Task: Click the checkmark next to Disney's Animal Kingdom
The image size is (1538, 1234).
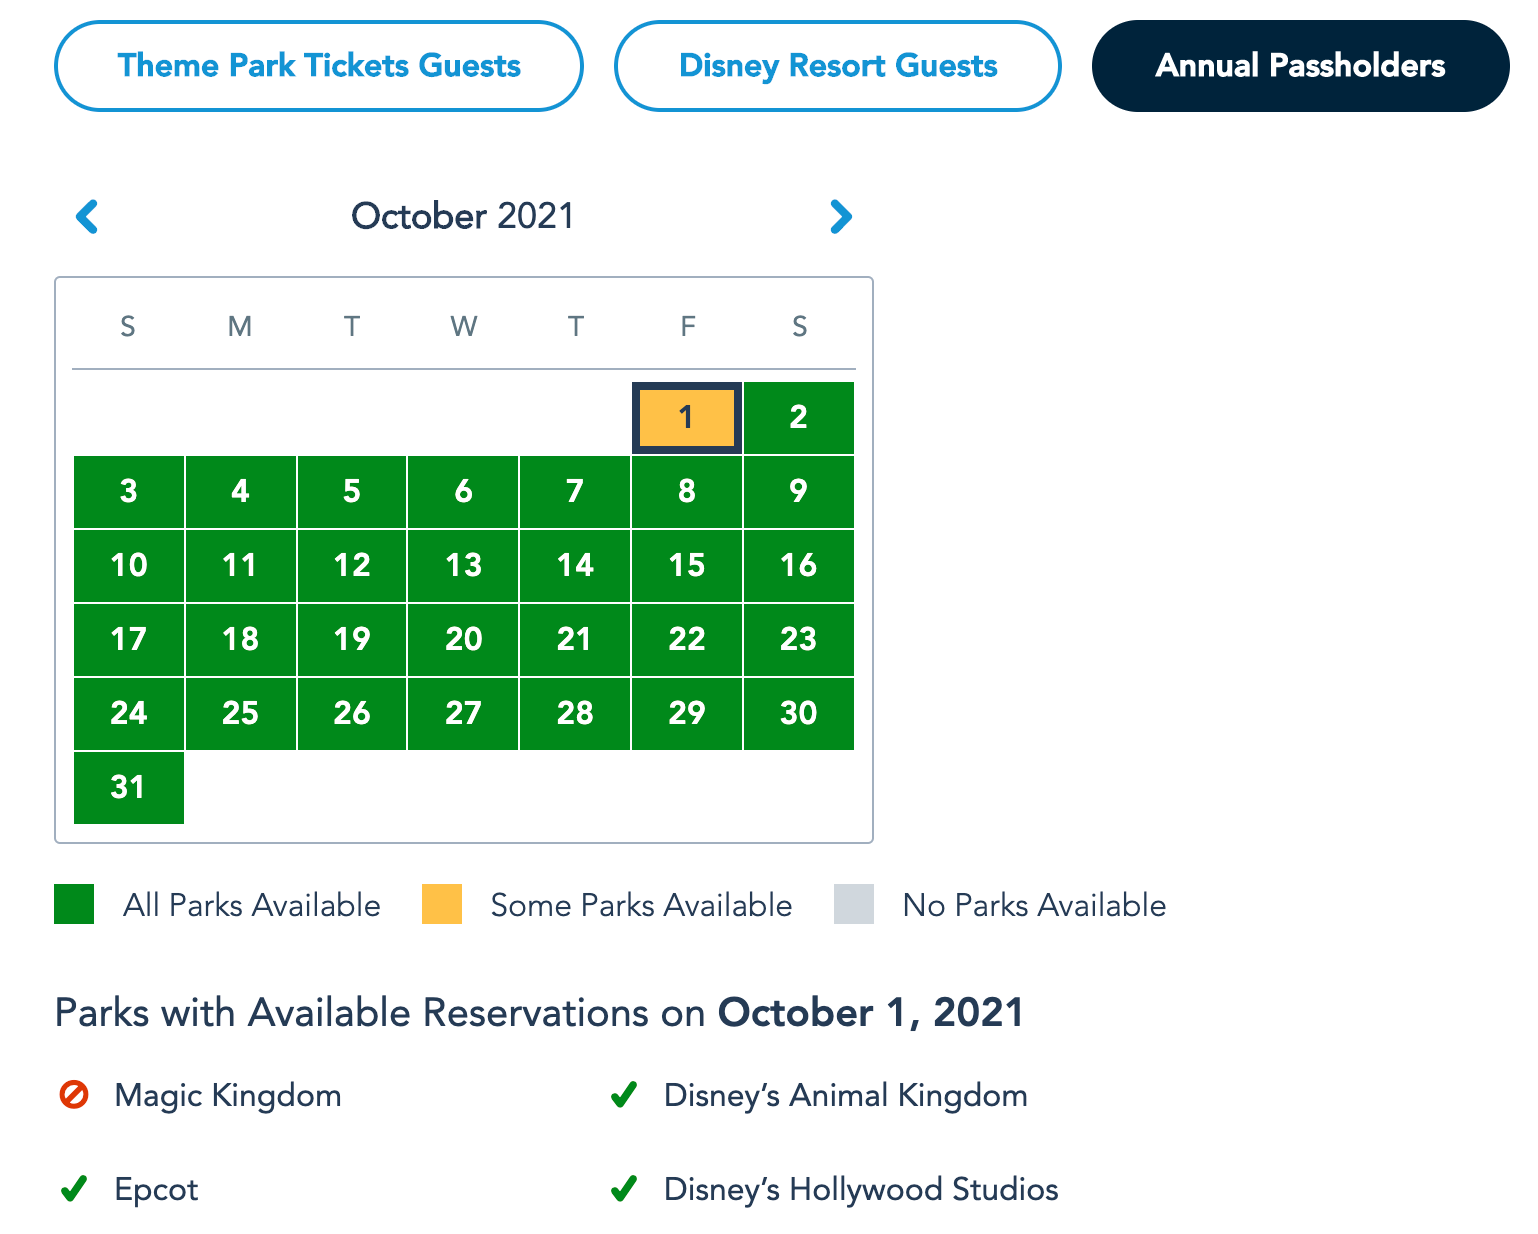Action: (624, 1095)
